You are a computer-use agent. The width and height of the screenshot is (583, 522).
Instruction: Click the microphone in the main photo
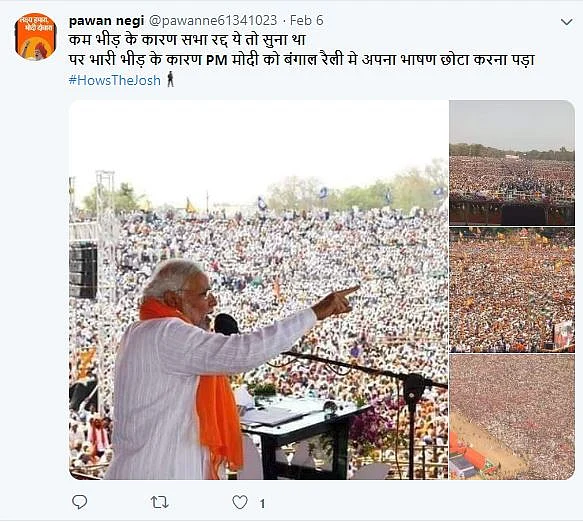pyautogui.click(x=226, y=324)
